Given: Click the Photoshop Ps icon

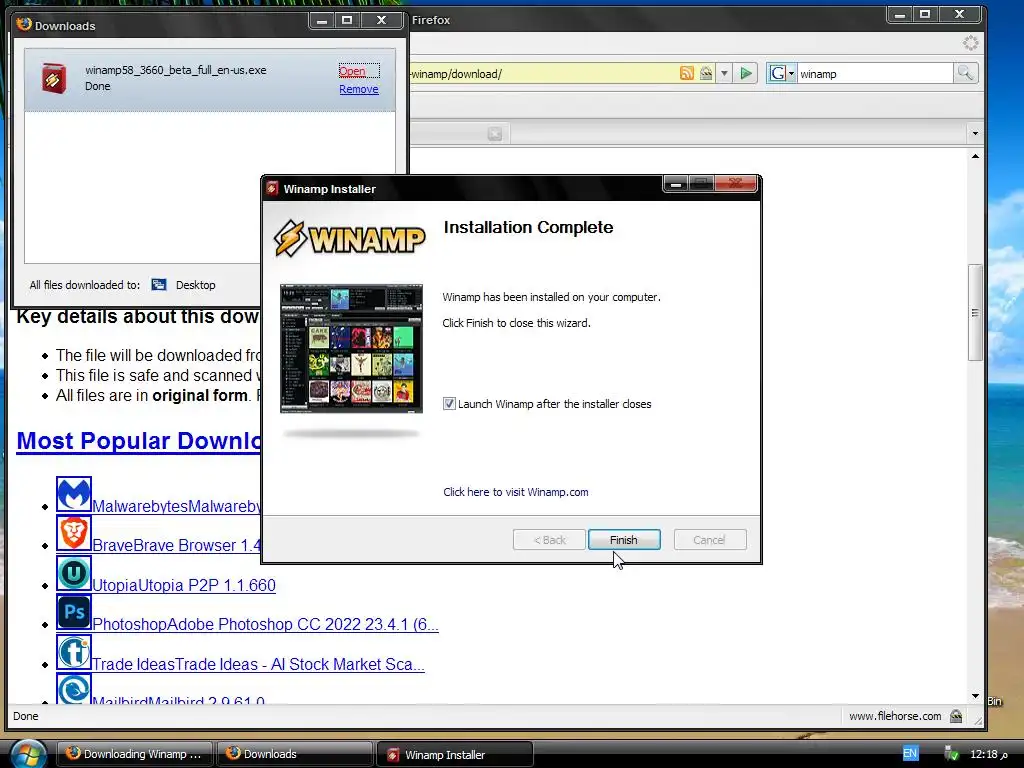Looking at the screenshot, I should [x=74, y=613].
